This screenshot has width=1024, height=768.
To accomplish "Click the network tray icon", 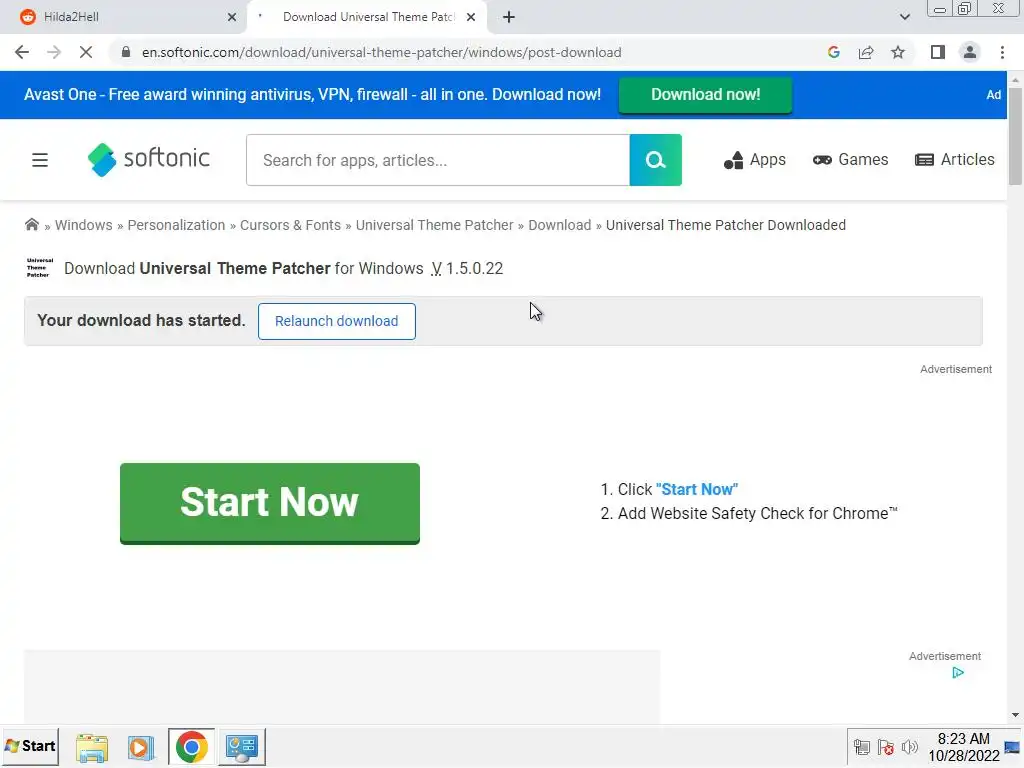I will click(x=862, y=747).
